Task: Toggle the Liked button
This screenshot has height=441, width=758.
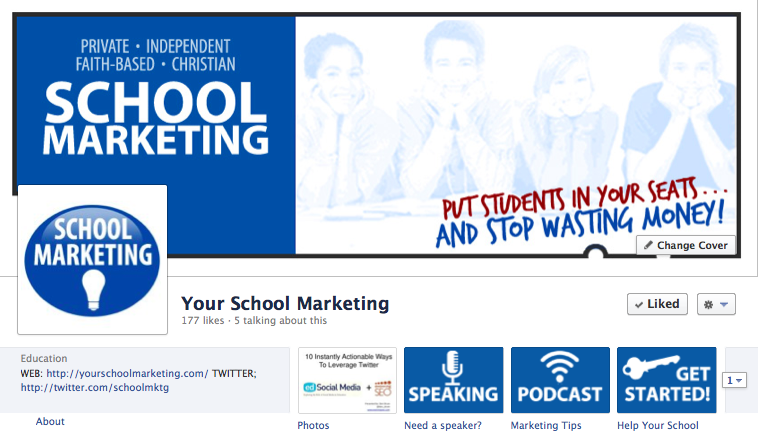Action: point(657,304)
